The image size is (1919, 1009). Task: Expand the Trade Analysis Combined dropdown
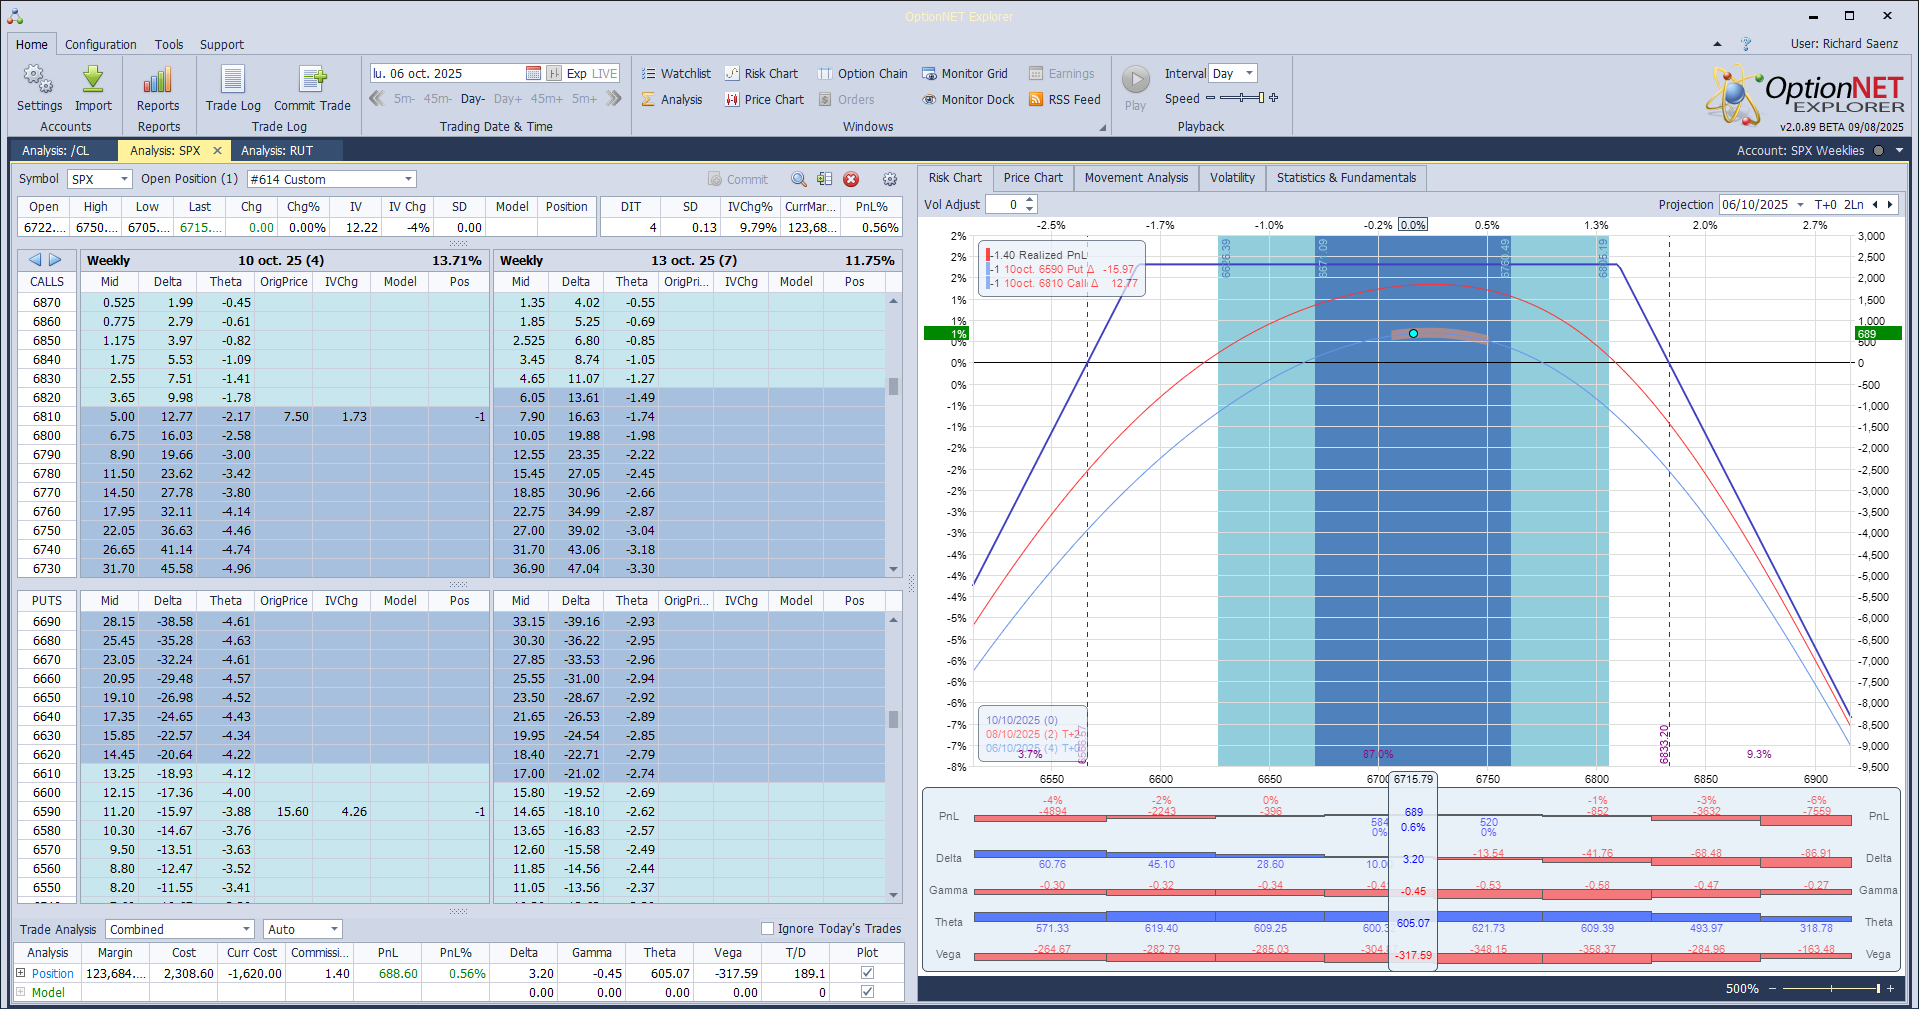tap(246, 929)
